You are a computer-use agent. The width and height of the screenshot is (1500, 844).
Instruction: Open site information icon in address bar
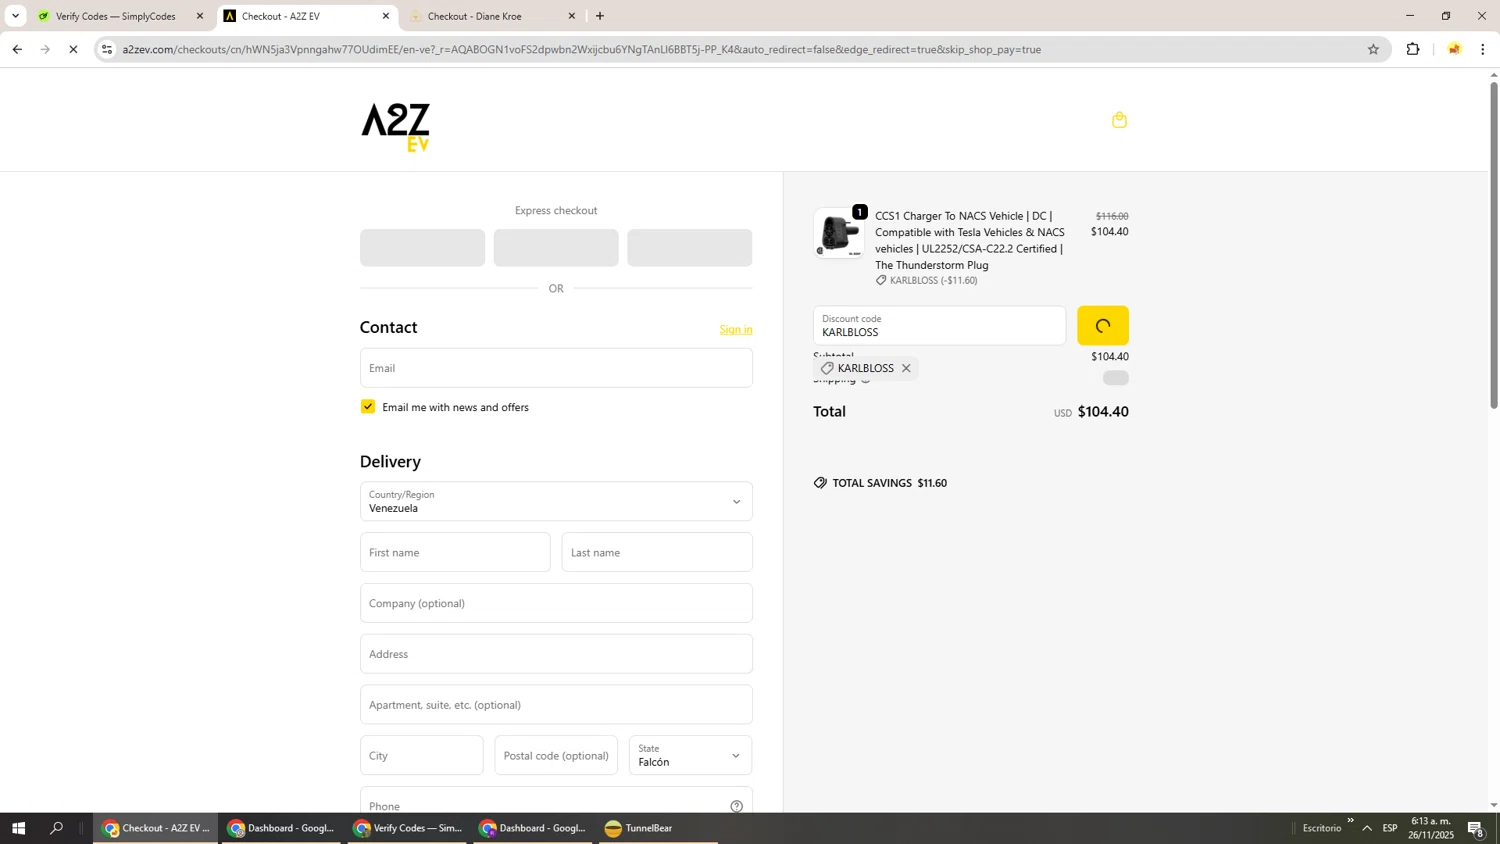coord(107,49)
